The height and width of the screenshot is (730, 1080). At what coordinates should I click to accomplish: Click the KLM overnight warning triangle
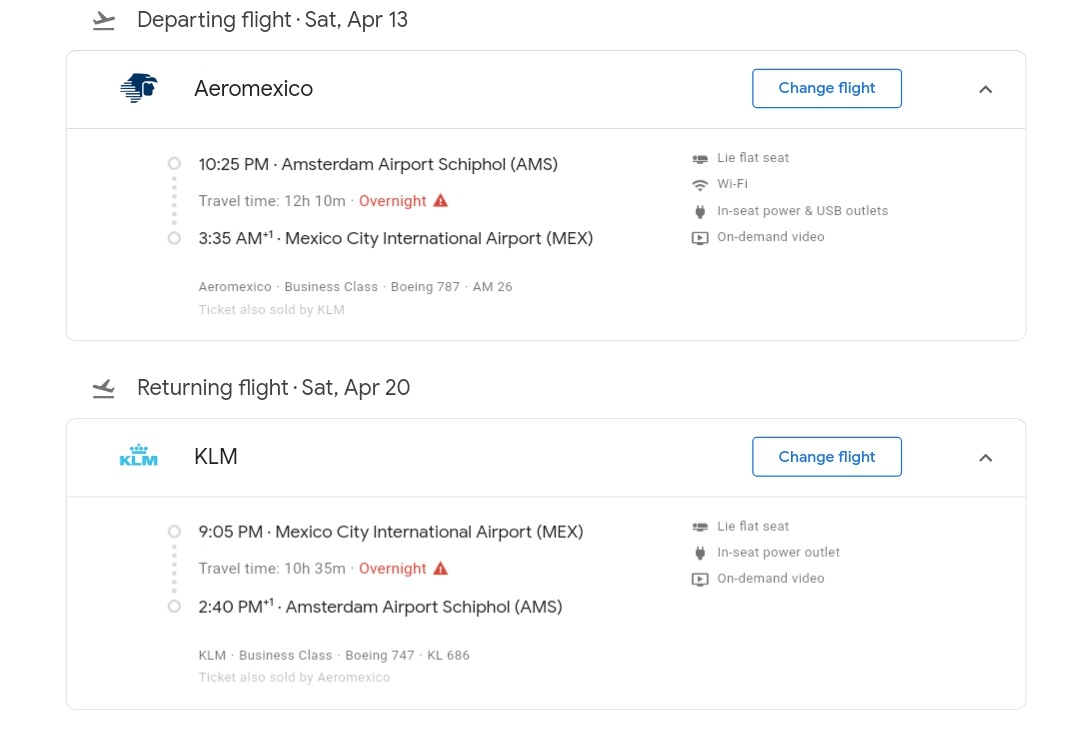[441, 569]
